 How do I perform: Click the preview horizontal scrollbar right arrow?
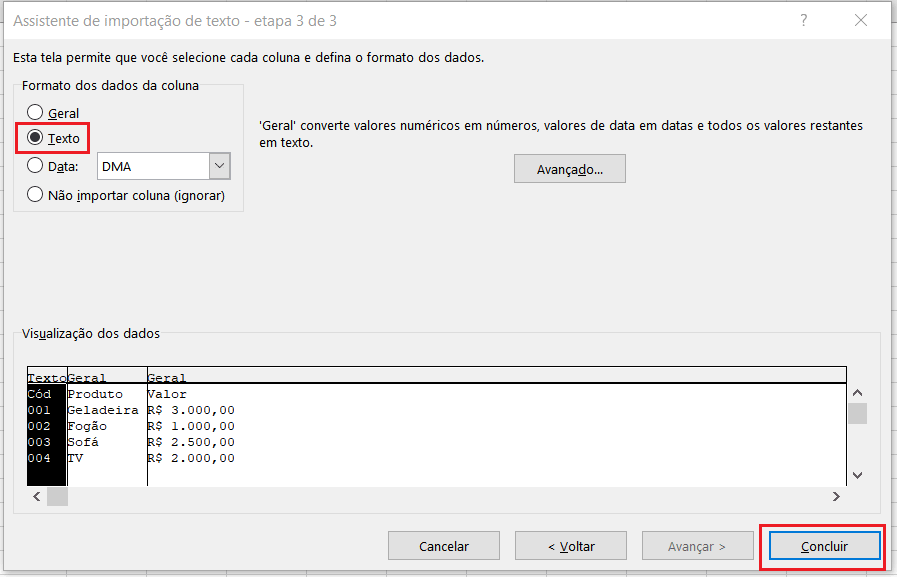pyautogui.click(x=836, y=496)
